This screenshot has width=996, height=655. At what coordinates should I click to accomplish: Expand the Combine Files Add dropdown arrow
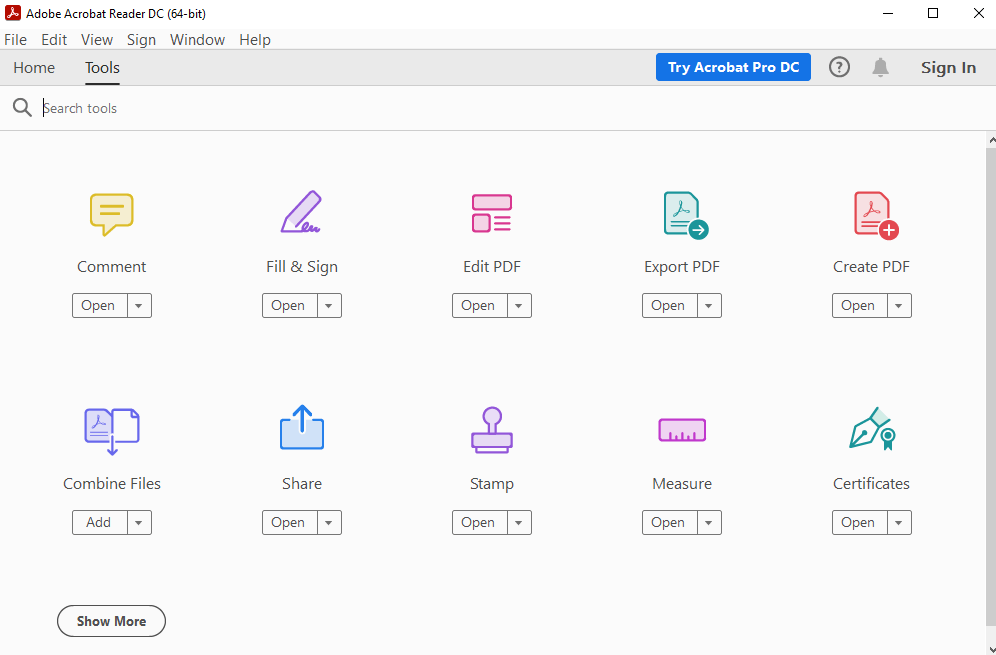coord(139,522)
